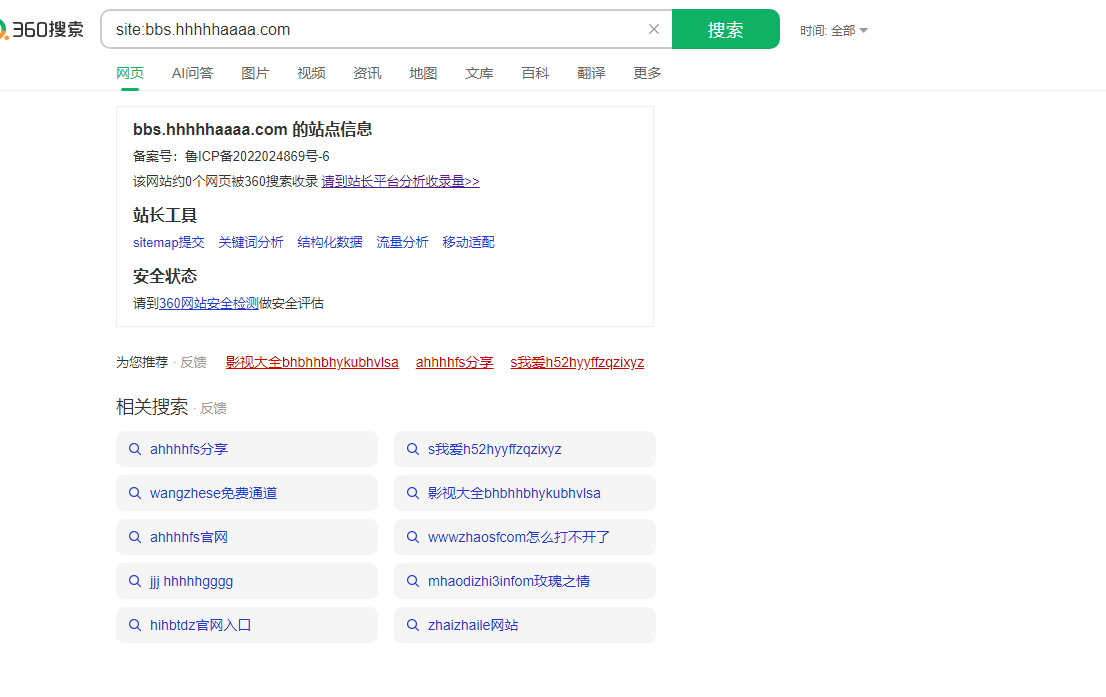Switch to the 资讯 tab
Screen dimensions: 1106x697
(x=367, y=73)
